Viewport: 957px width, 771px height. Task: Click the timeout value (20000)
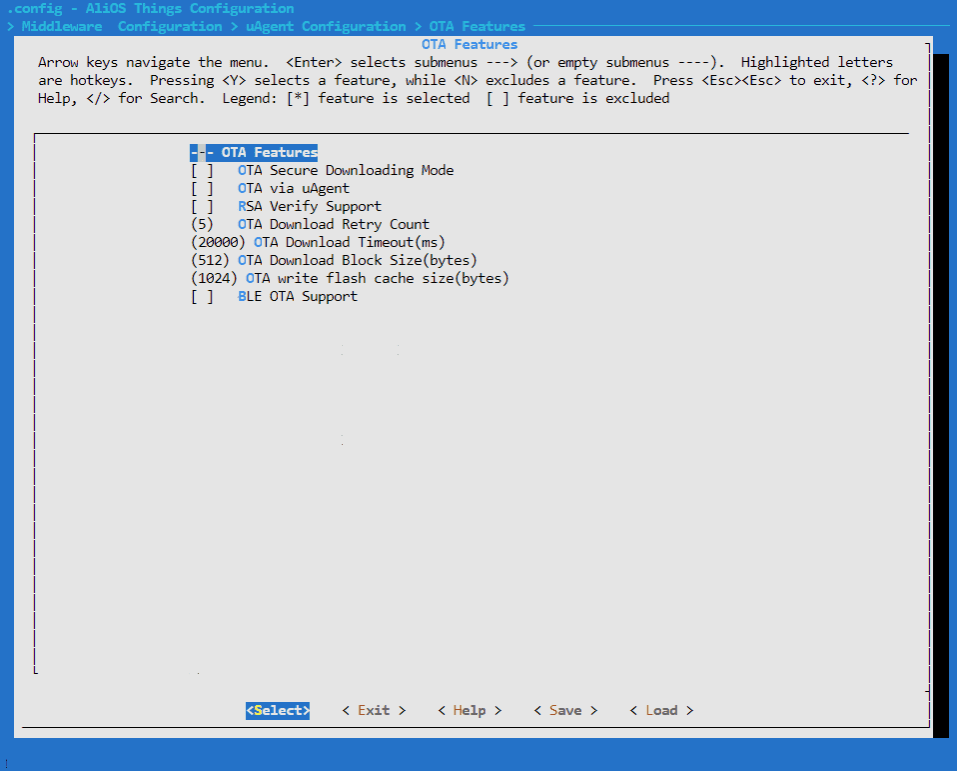(x=217, y=243)
